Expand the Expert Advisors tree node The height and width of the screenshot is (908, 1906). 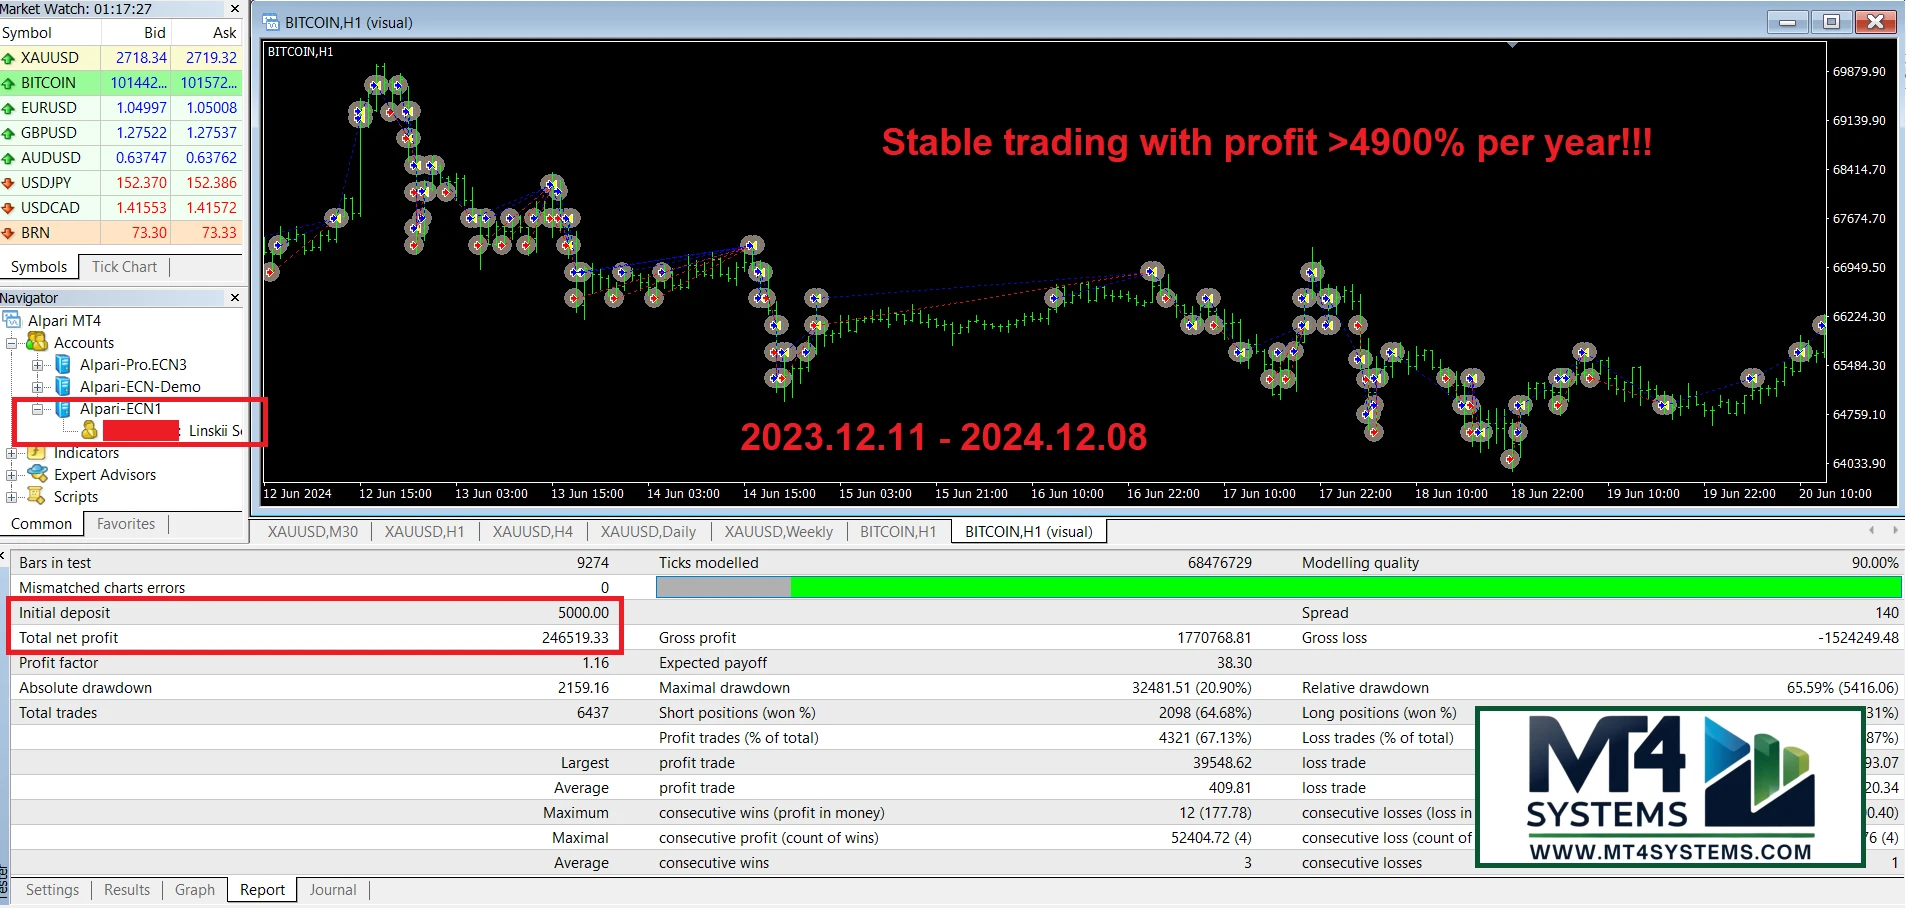[12, 474]
